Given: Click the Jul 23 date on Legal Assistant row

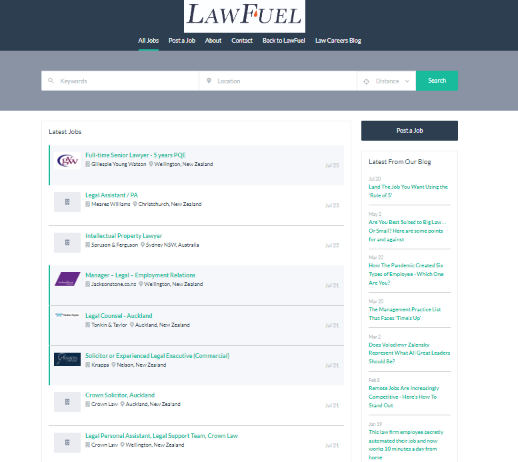Looking at the screenshot, I should pyautogui.click(x=332, y=205).
